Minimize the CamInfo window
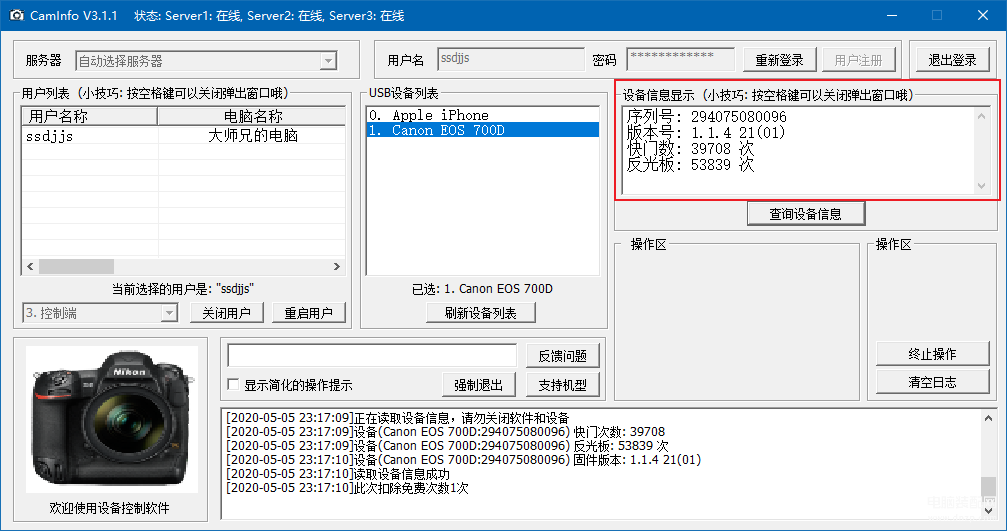 892,15
